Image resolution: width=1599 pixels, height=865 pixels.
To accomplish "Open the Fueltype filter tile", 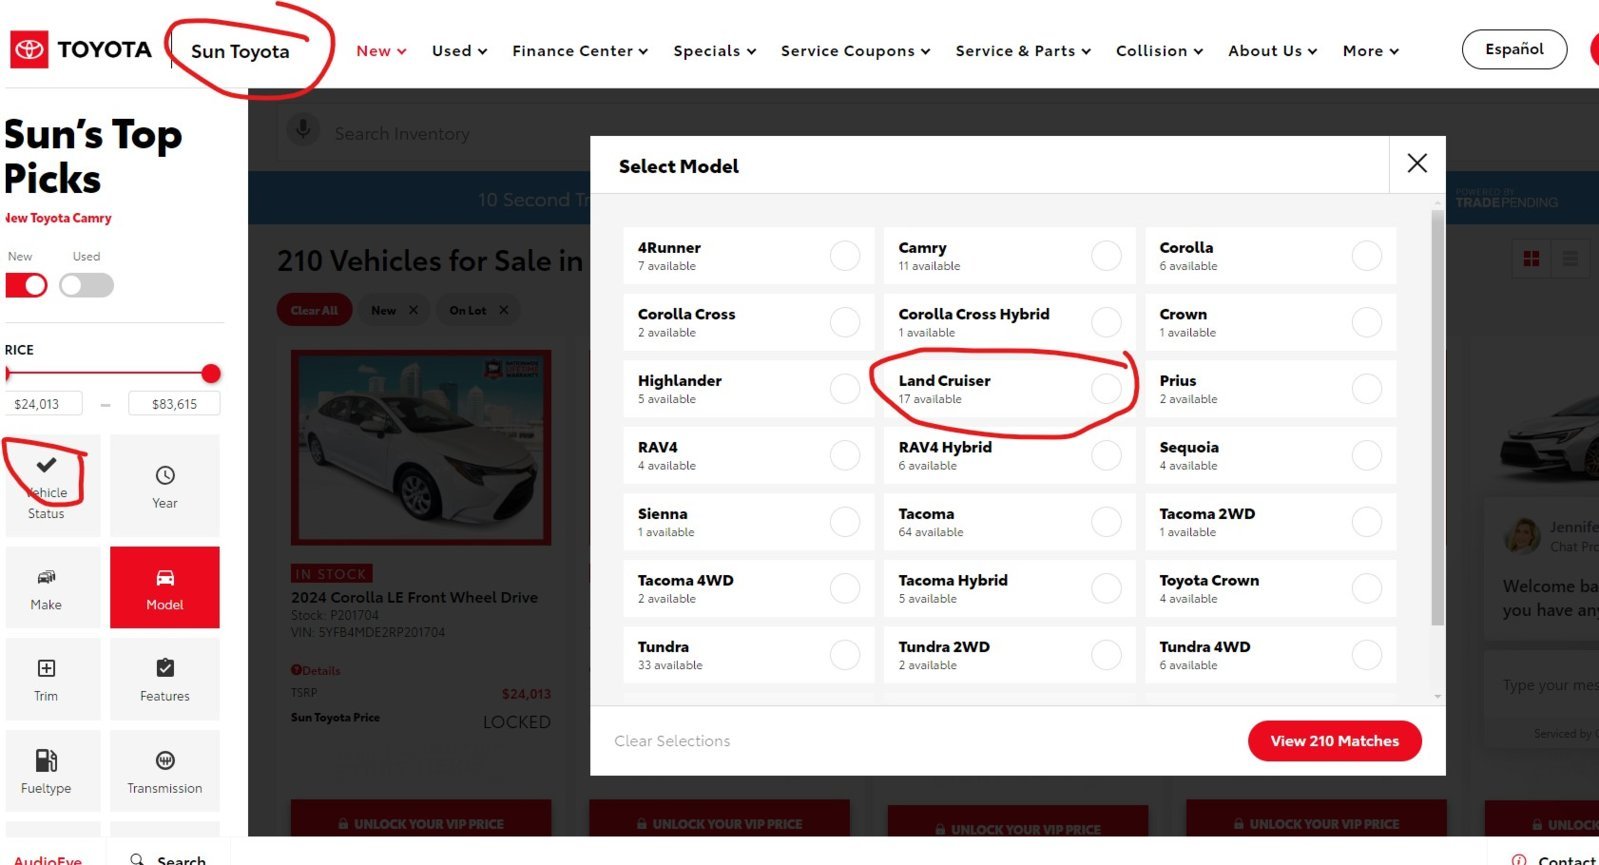I will click(x=52, y=771).
